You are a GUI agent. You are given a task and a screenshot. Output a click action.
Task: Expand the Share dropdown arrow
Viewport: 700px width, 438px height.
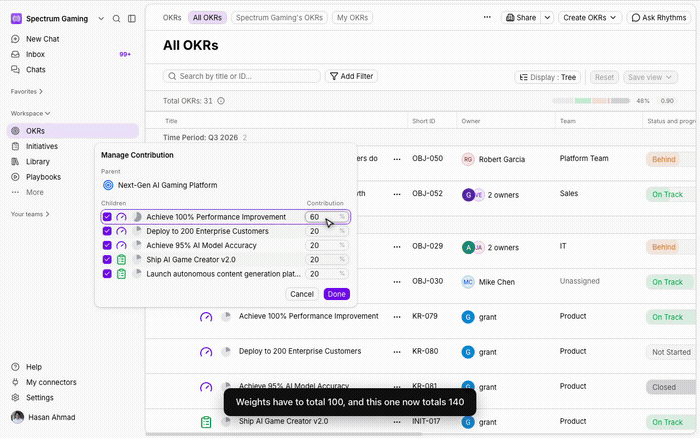click(547, 17)
